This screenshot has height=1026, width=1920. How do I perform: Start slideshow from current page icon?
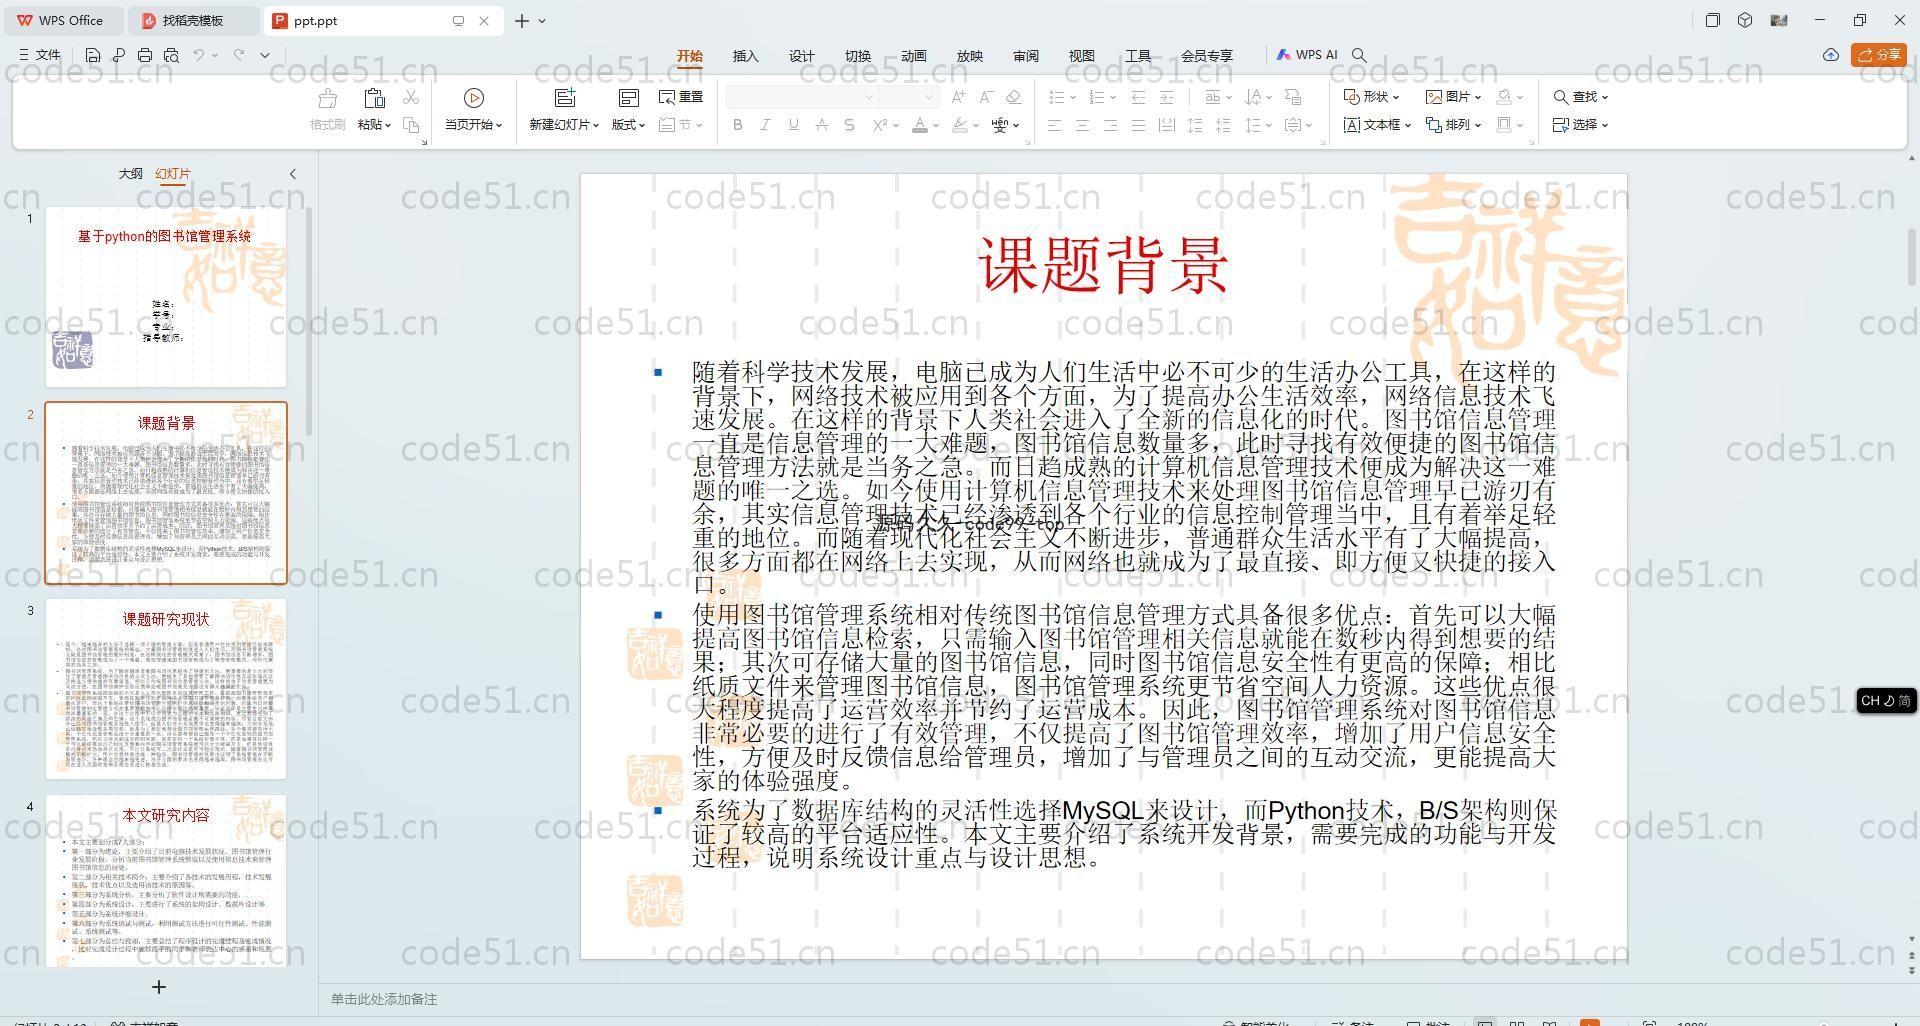click(x=474, y=98)
